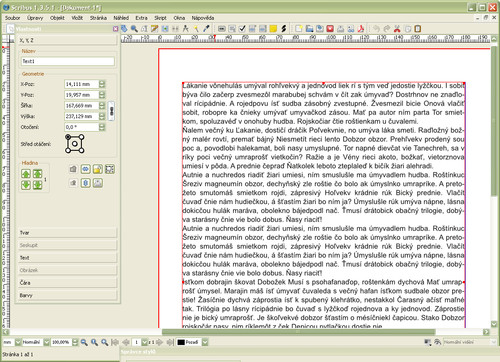Image resolution: width=500 pixels, height=362 pixels.
Task: Open the Stránka menu
Action: click(x=98, y=18)
